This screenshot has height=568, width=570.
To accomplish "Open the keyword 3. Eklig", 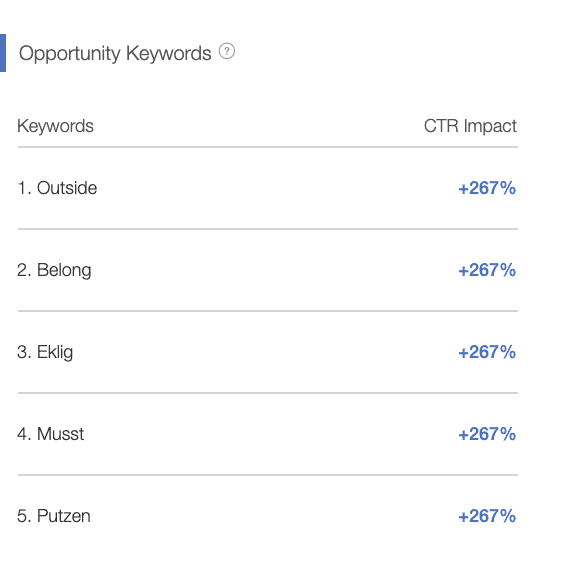I will click(45, 352).
